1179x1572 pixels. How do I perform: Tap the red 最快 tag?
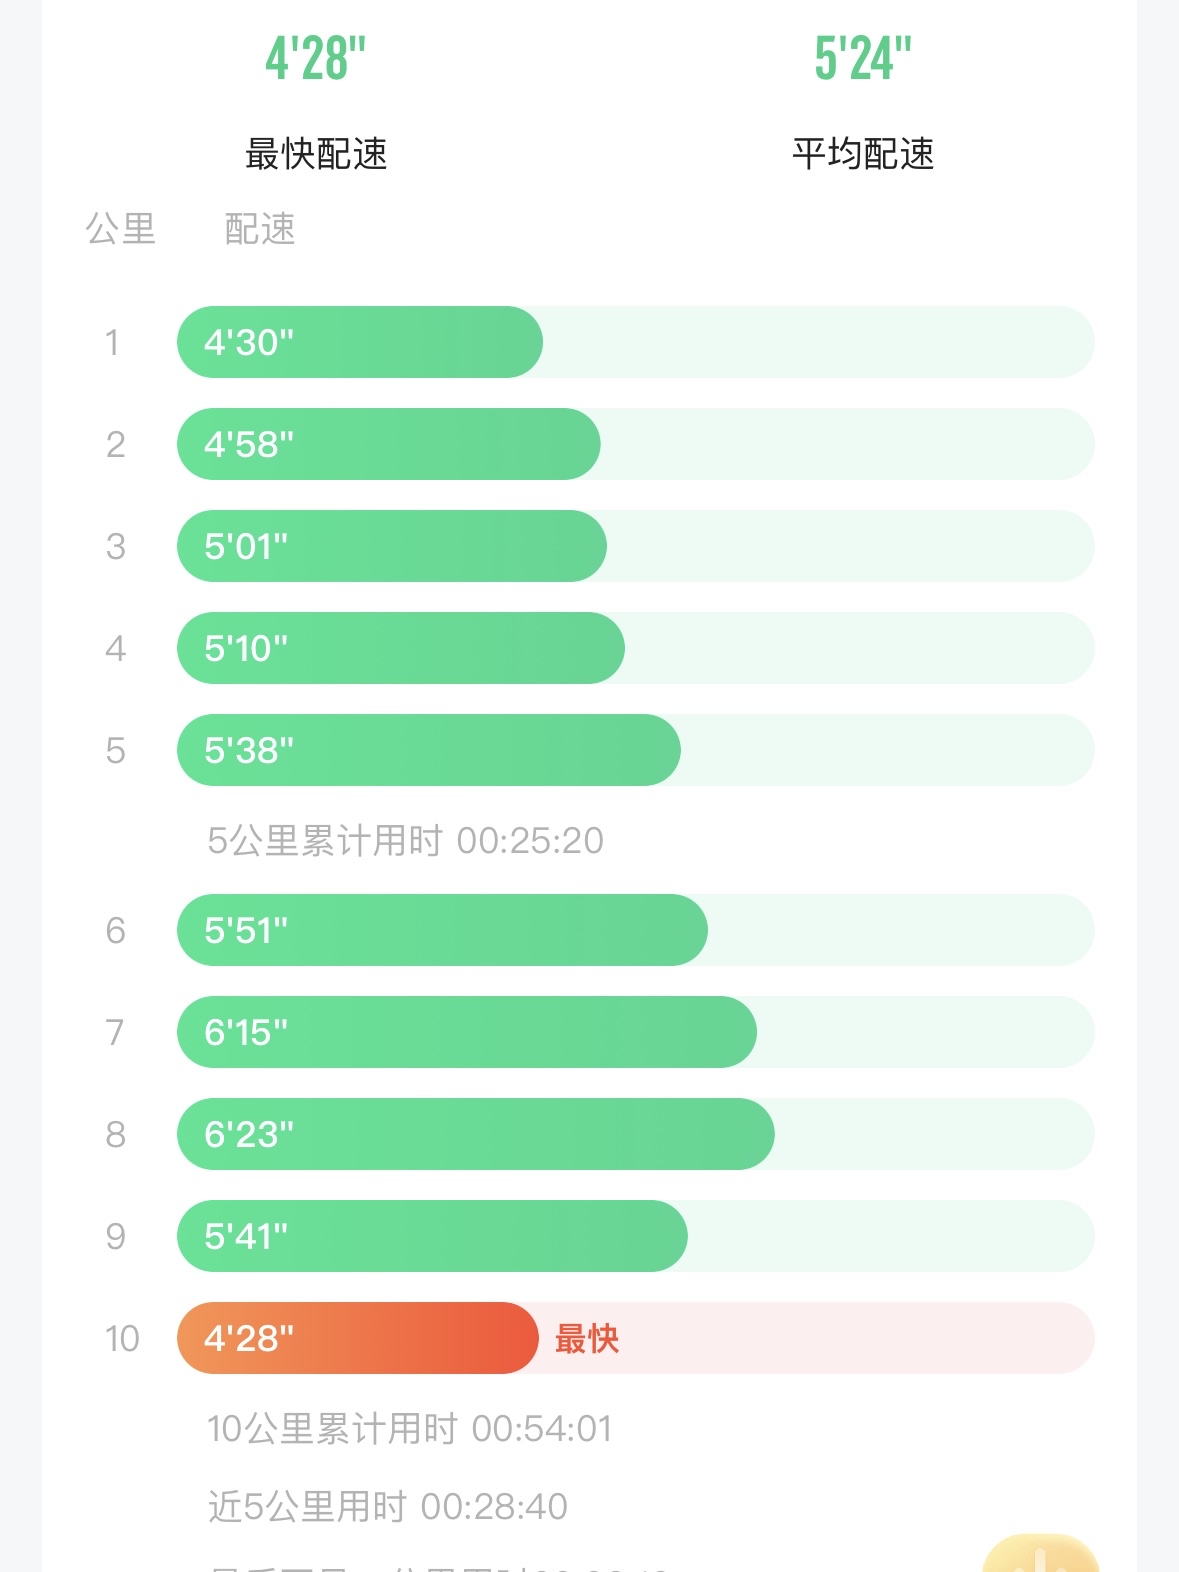(x=587, y=1338)
